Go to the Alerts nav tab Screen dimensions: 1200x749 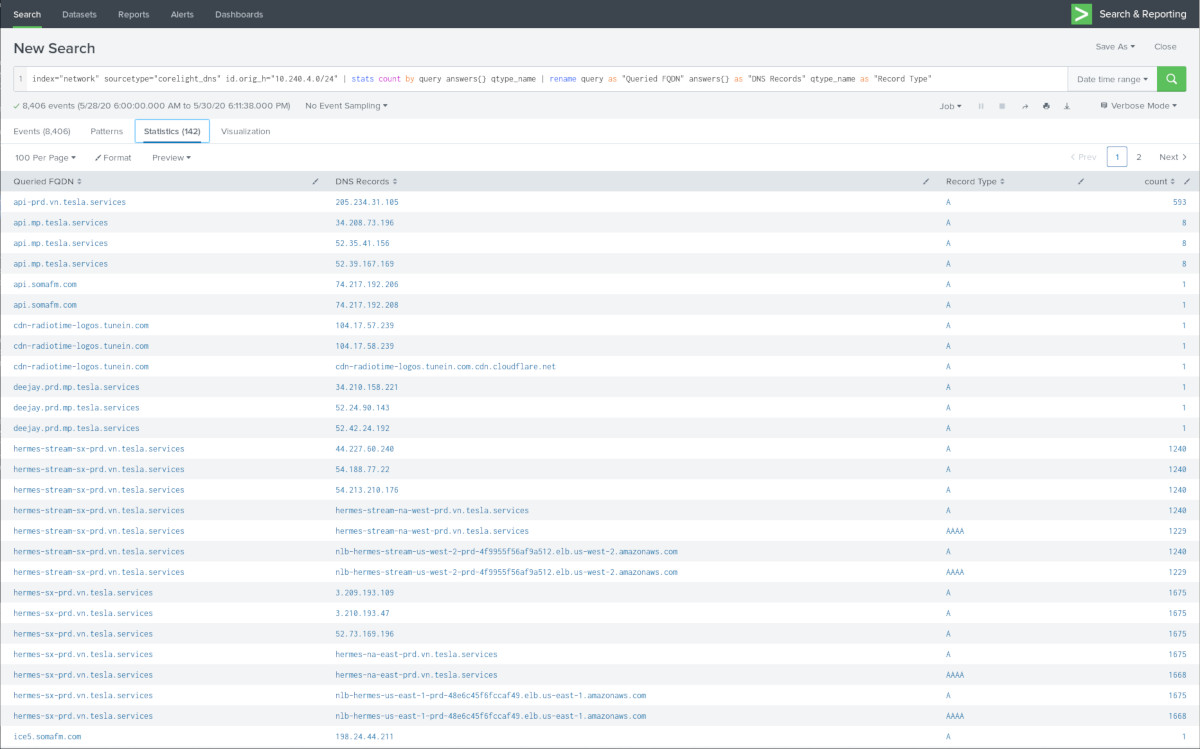coord(182,14)
